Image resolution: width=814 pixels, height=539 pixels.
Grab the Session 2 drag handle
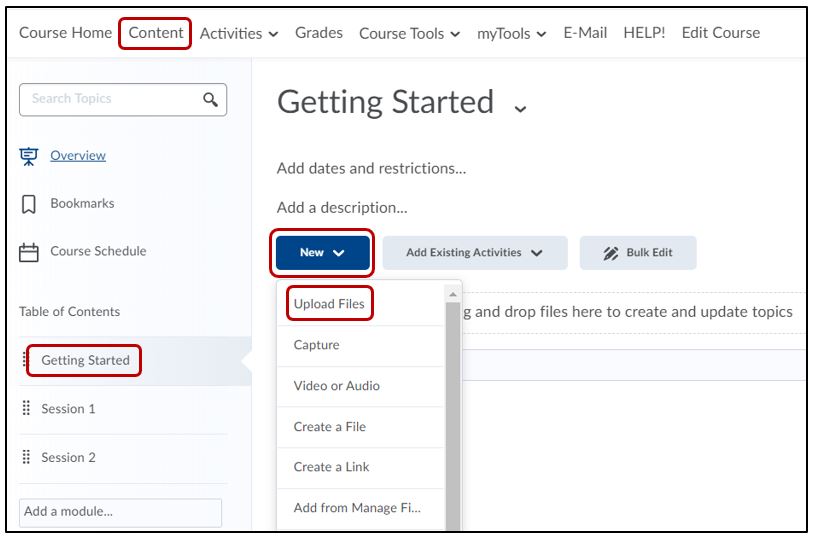click(26, 458)
